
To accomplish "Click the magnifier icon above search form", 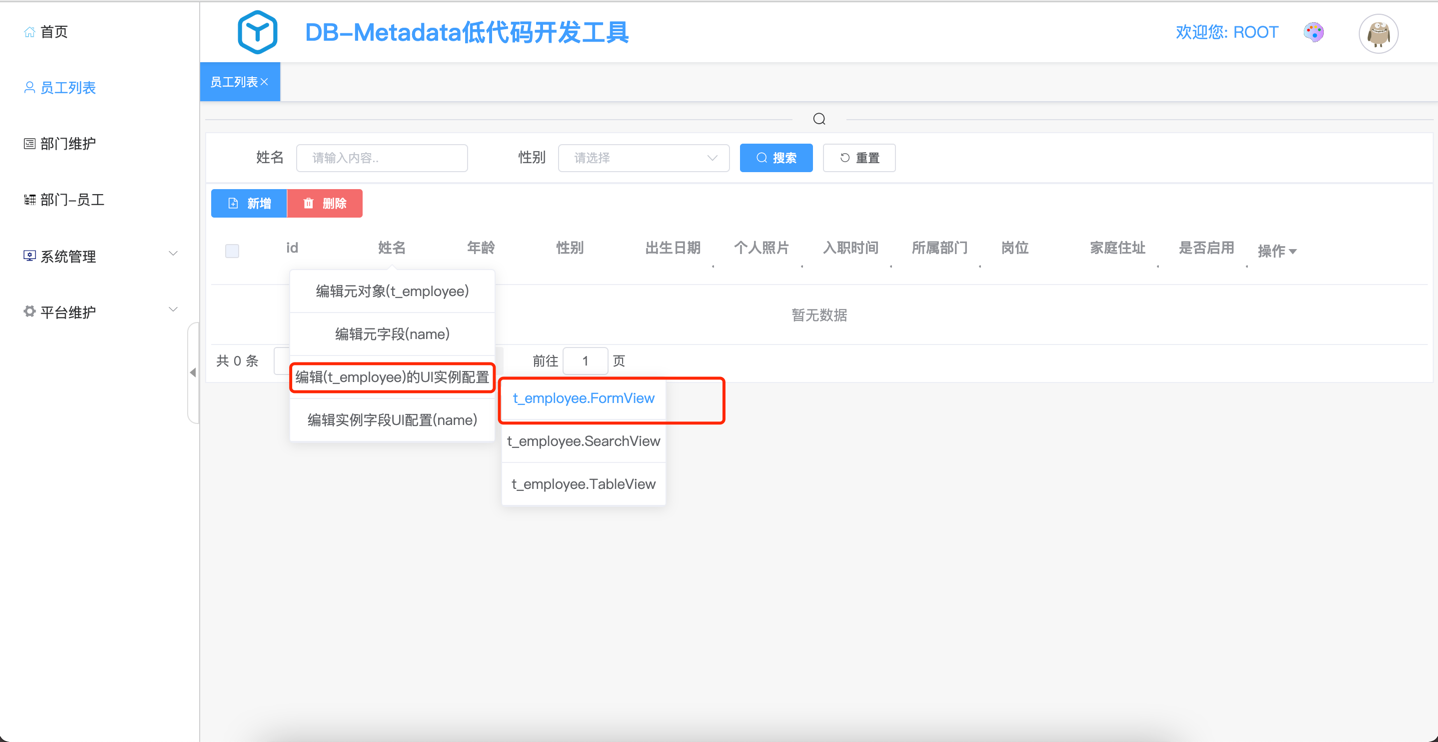I will pos(819,119).
